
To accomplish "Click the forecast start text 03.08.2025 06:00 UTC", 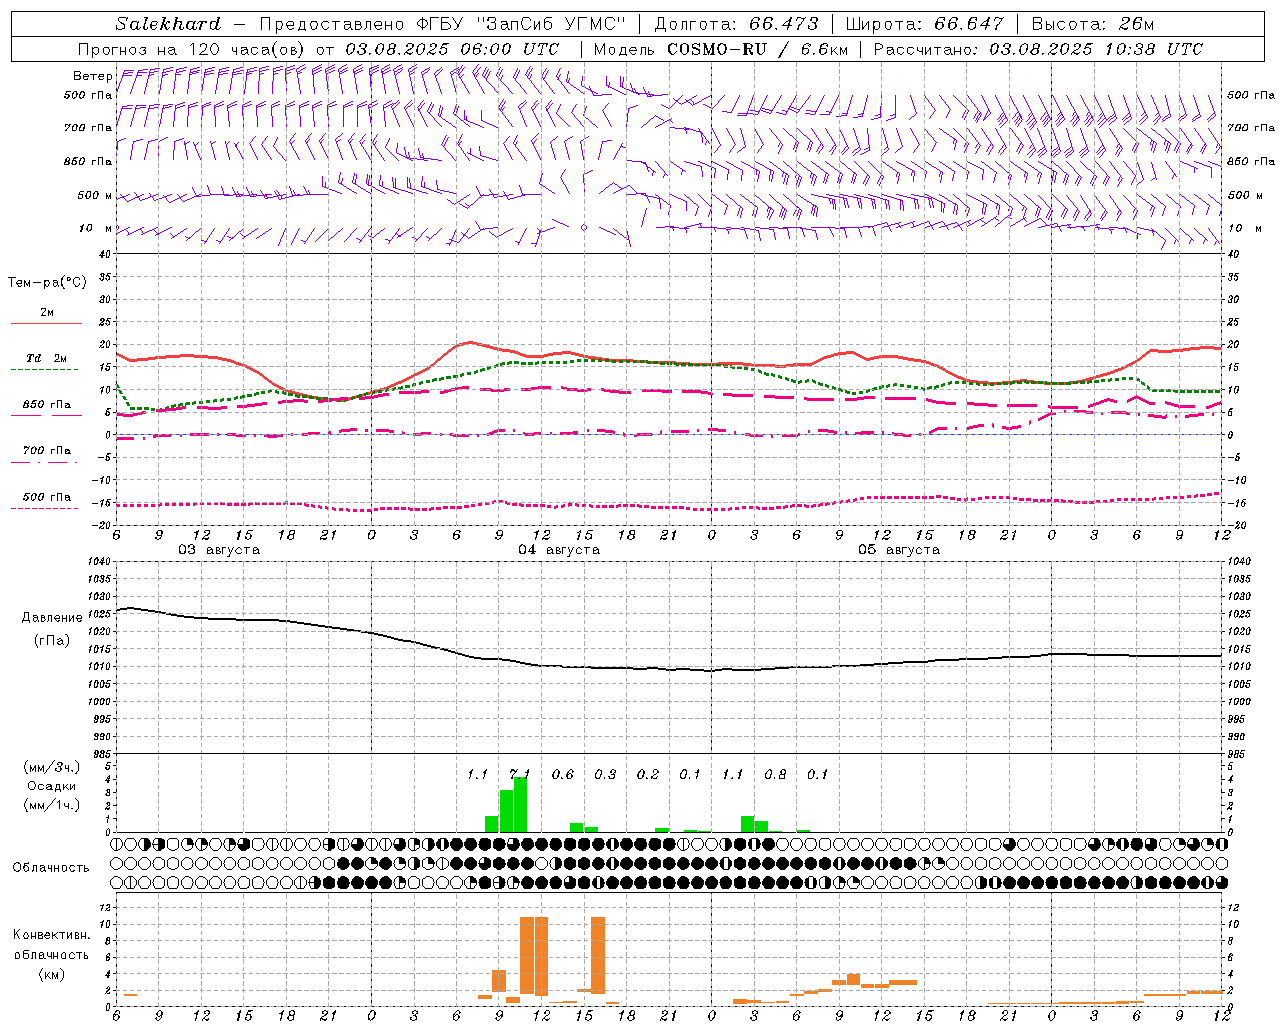I will click(452, 49).
